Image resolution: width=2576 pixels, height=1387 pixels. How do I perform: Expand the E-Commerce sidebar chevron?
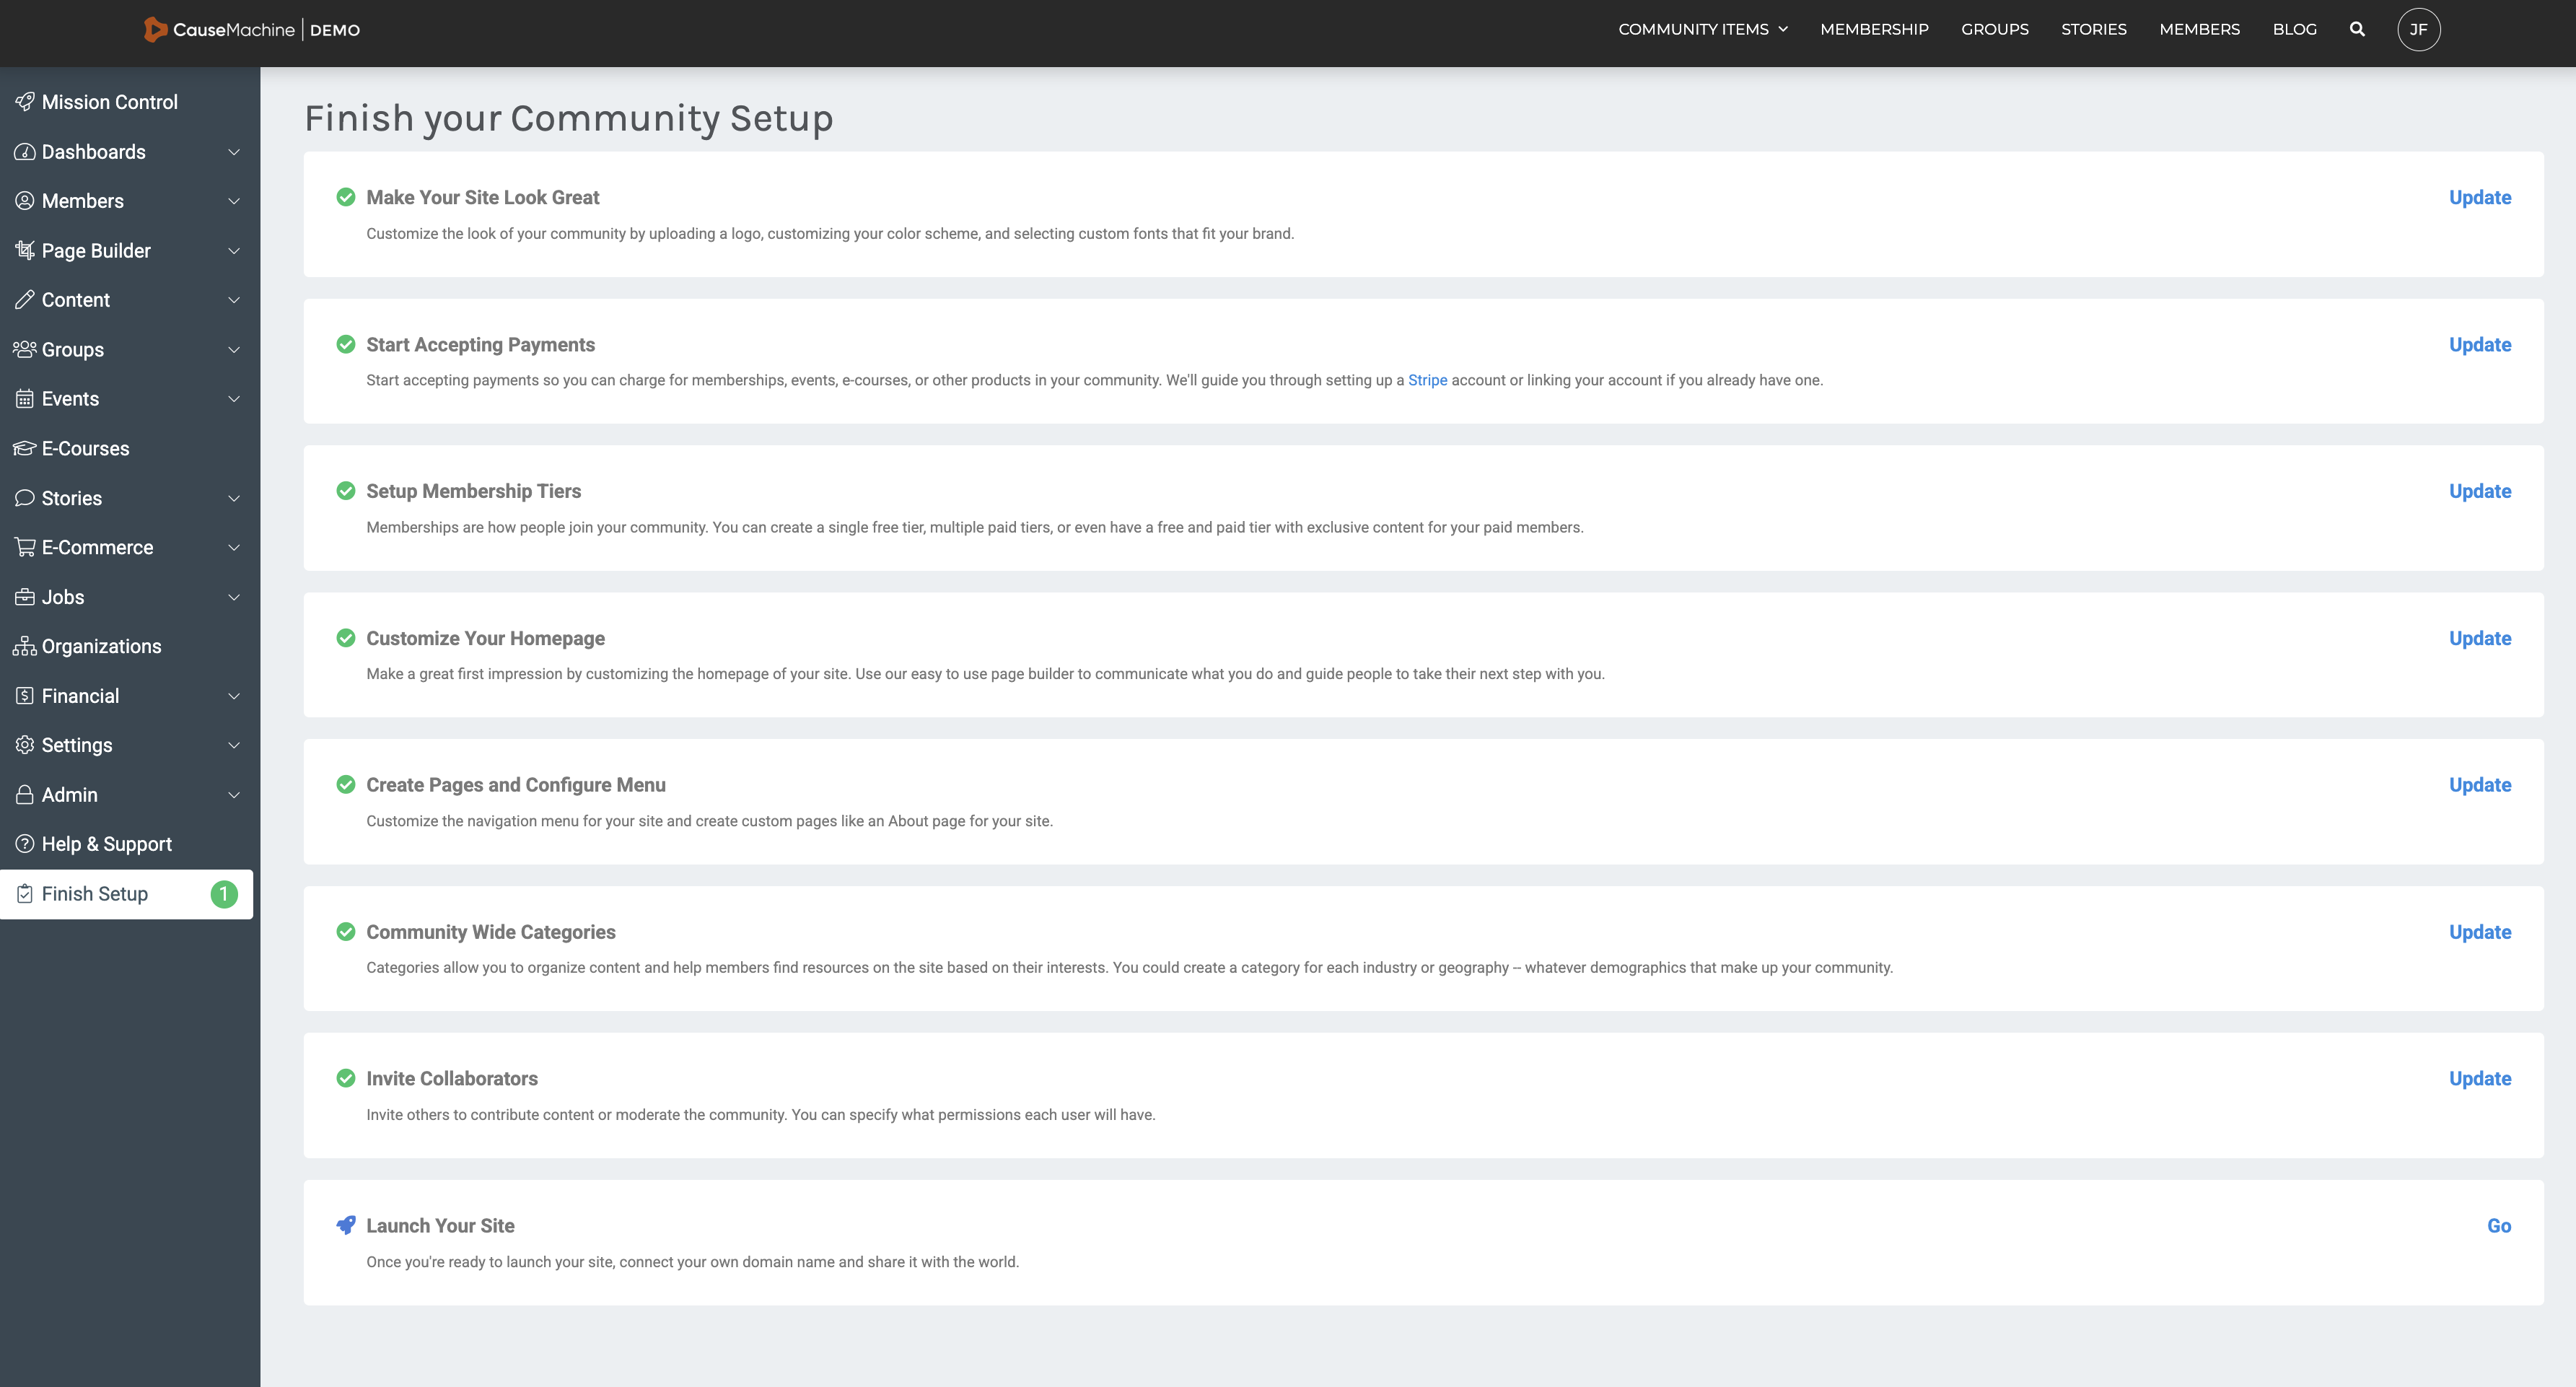[x=234, y=548]
